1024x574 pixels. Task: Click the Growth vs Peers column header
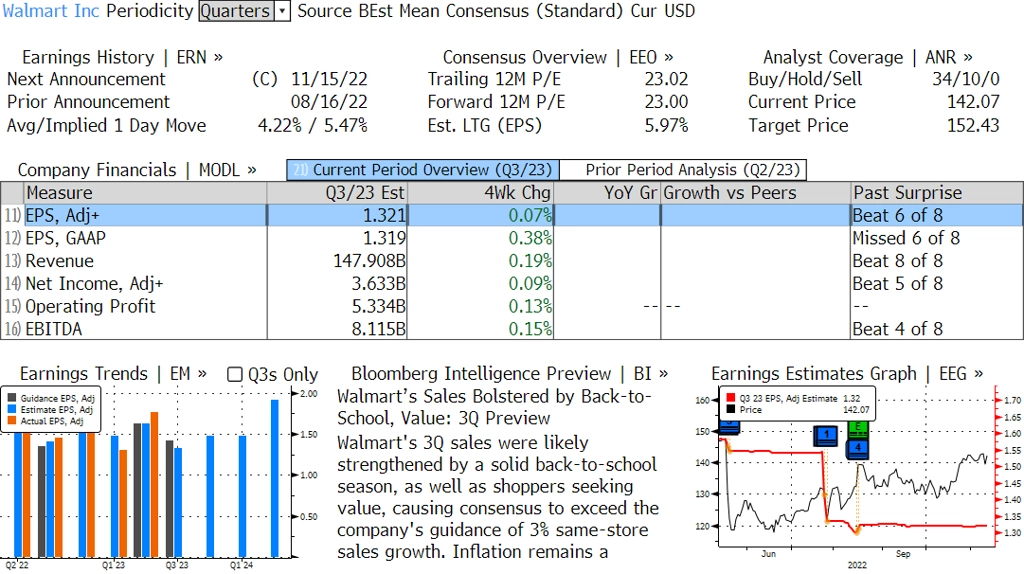756,193
